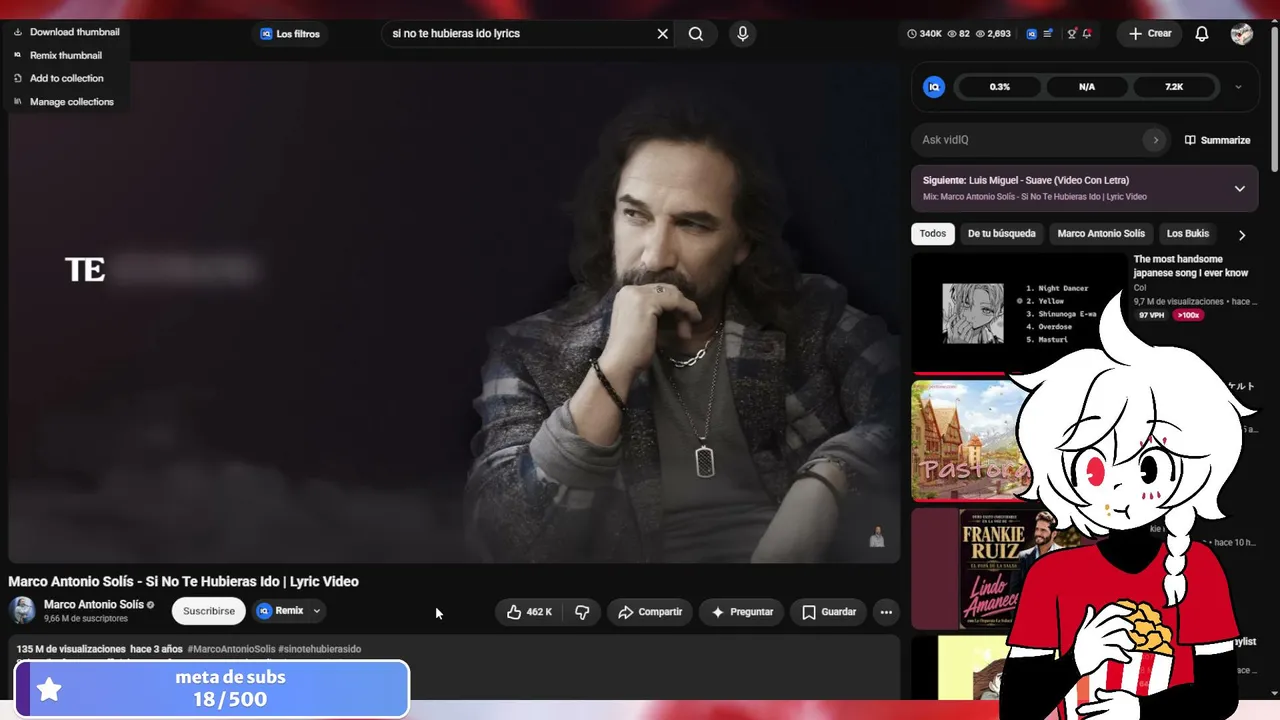Click the #MarcoAntonioSolis hashtag
The height and width of the screenshot is (720, 1280).
pos(231,649)
